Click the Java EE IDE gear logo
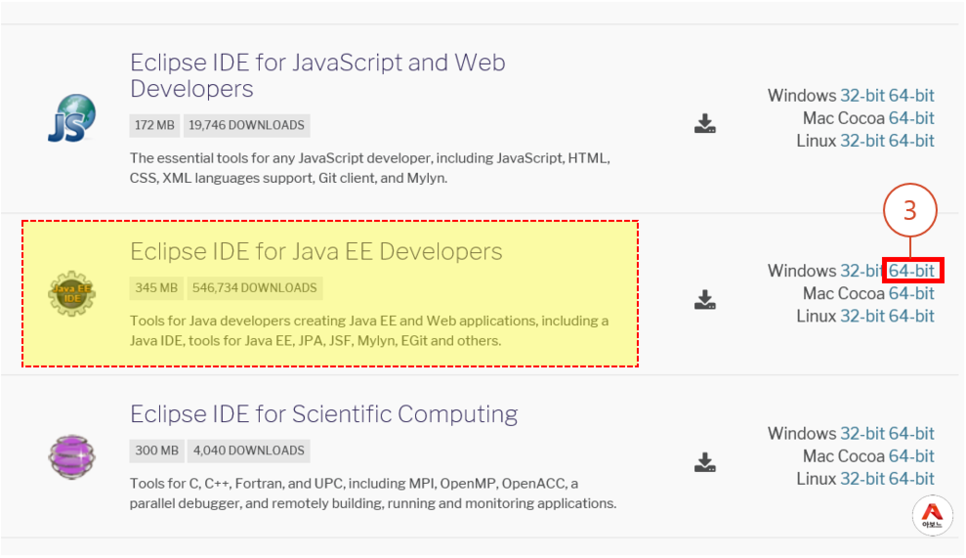This screenshot has height=558, width=966. tap(72, 294)
